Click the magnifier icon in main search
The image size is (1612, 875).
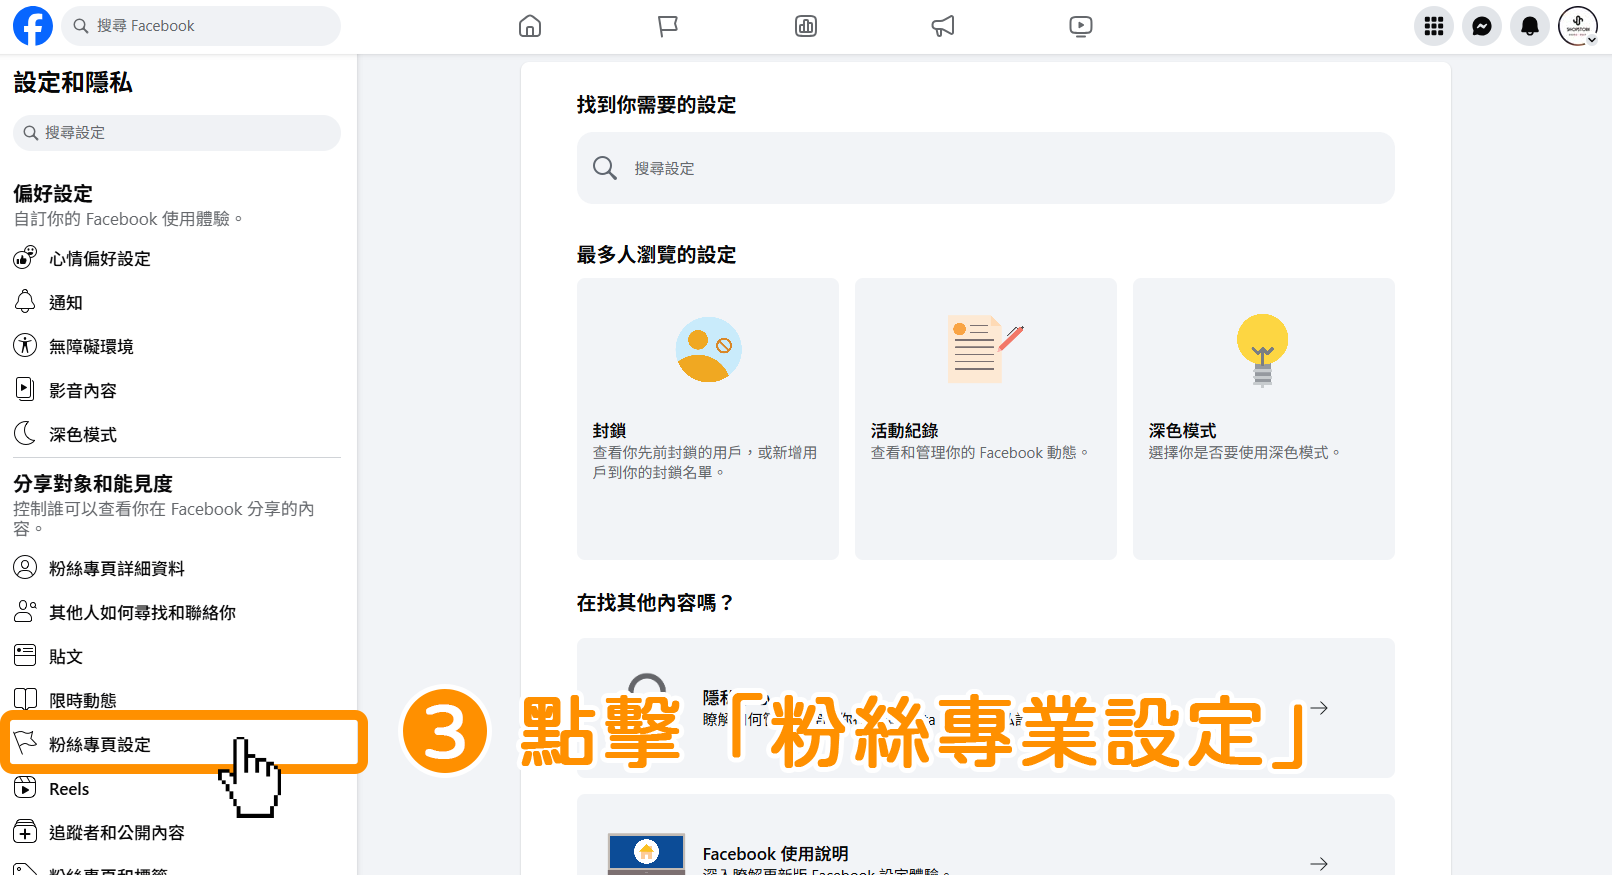(x=605, y=168)
